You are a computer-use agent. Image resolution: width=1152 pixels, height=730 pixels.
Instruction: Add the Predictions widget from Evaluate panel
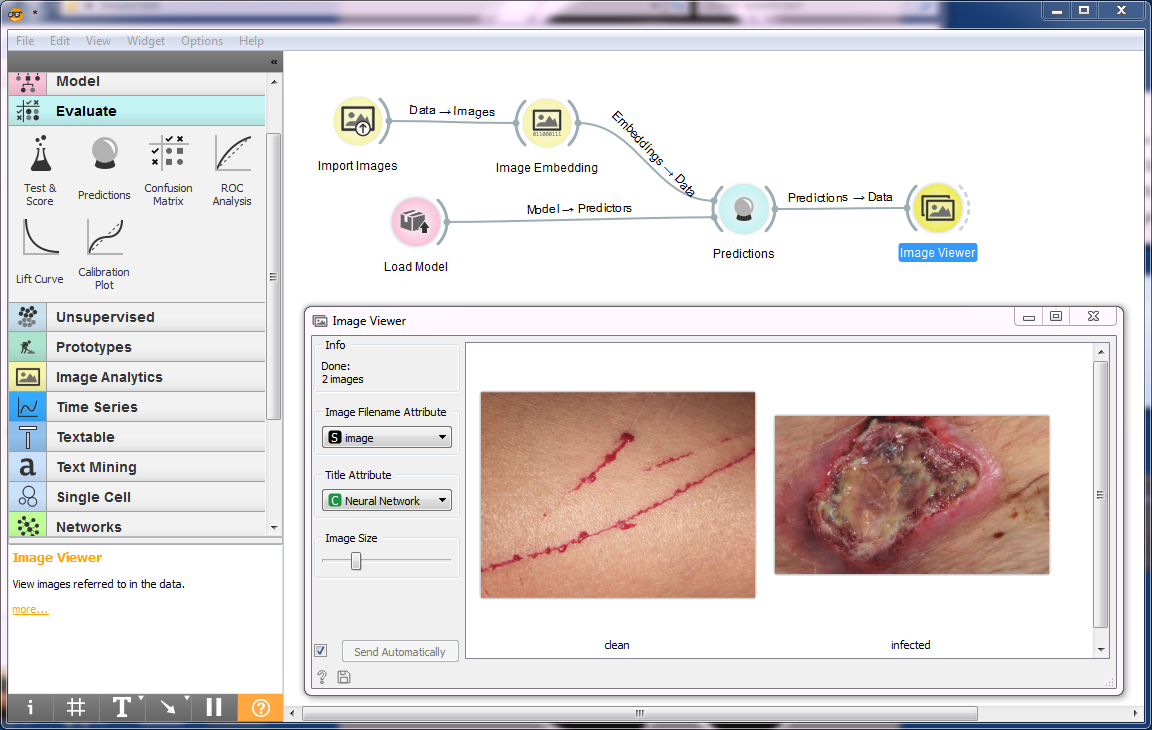[104, 170]
